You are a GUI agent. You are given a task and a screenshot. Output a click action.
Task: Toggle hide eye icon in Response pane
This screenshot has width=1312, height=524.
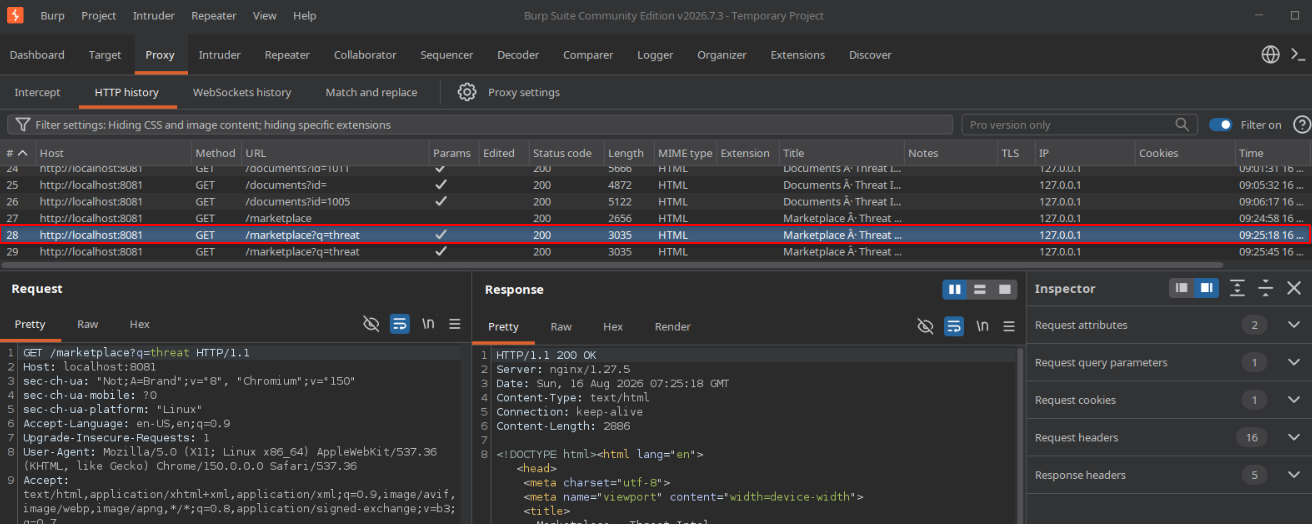point(926,326)
